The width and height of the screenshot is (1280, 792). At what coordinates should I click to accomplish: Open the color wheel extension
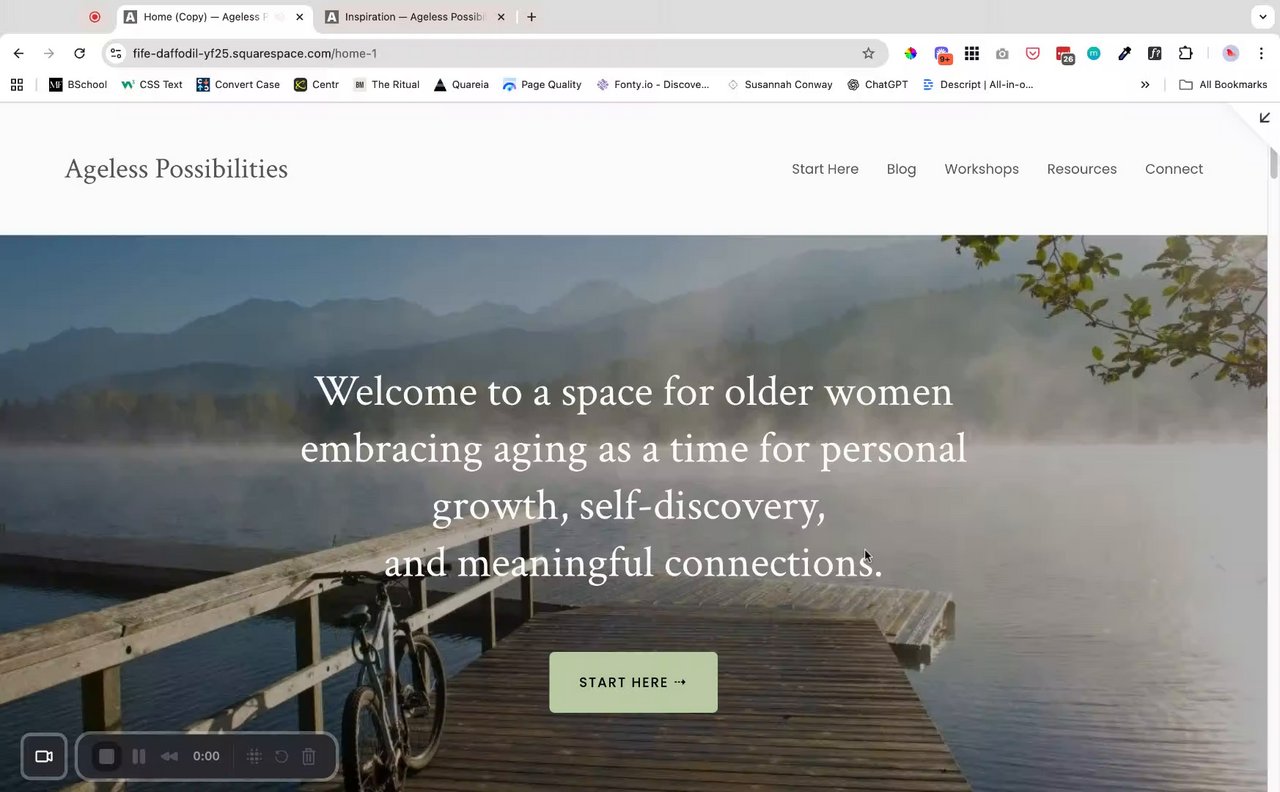tap(910, 53)
